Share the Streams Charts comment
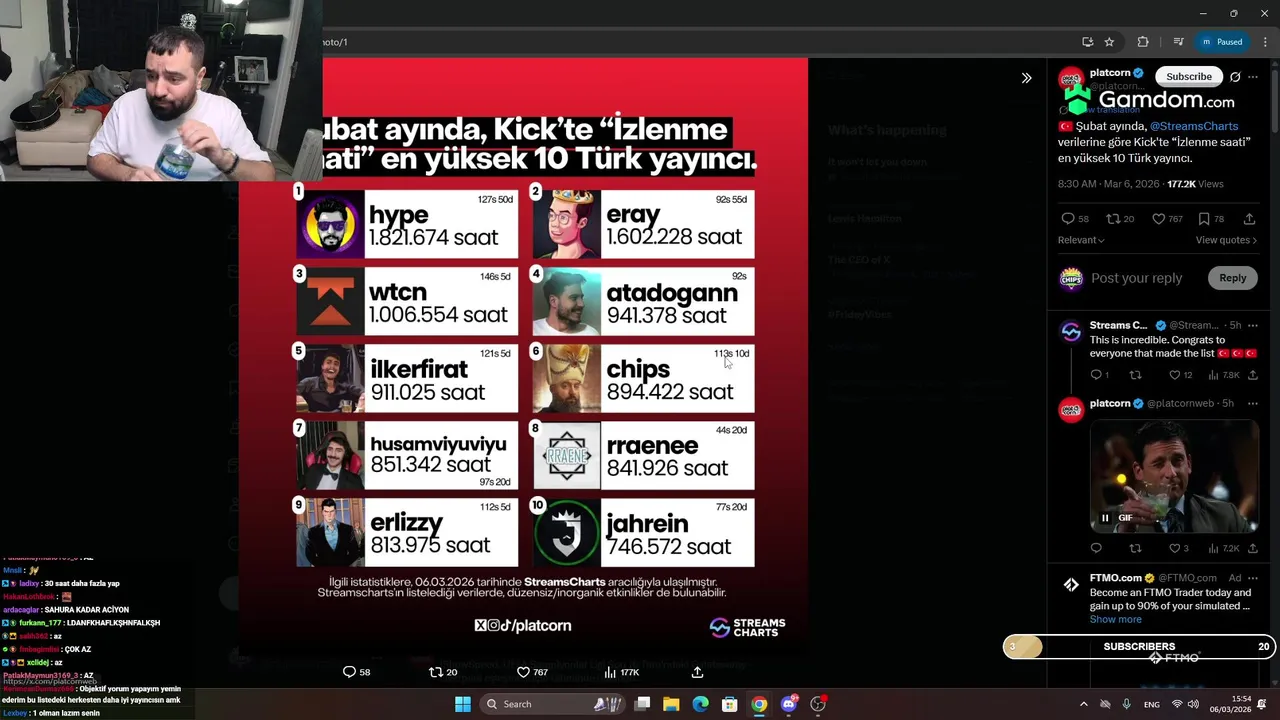 (x=1252, y=375)
